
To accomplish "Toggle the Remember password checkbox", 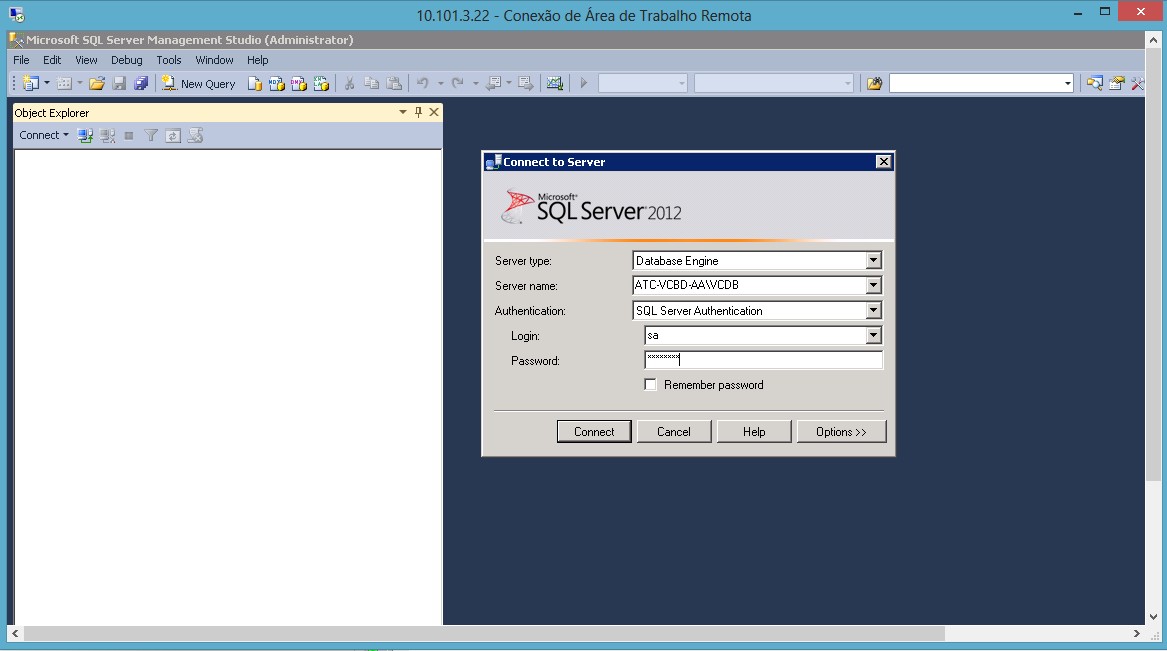I will (x=651, y=385).
